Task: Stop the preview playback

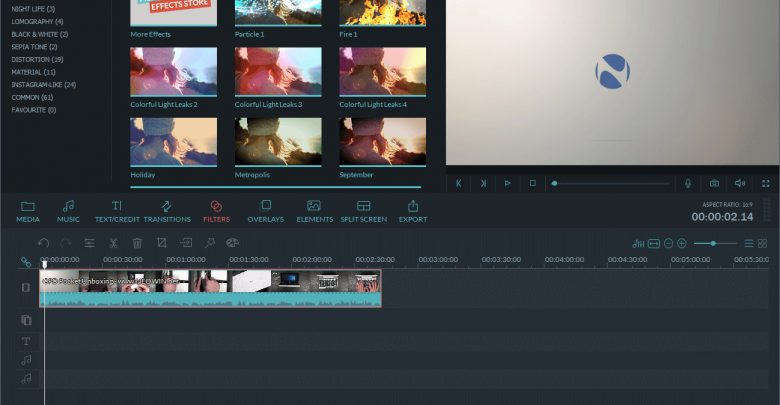Action: tap(532, 183)
